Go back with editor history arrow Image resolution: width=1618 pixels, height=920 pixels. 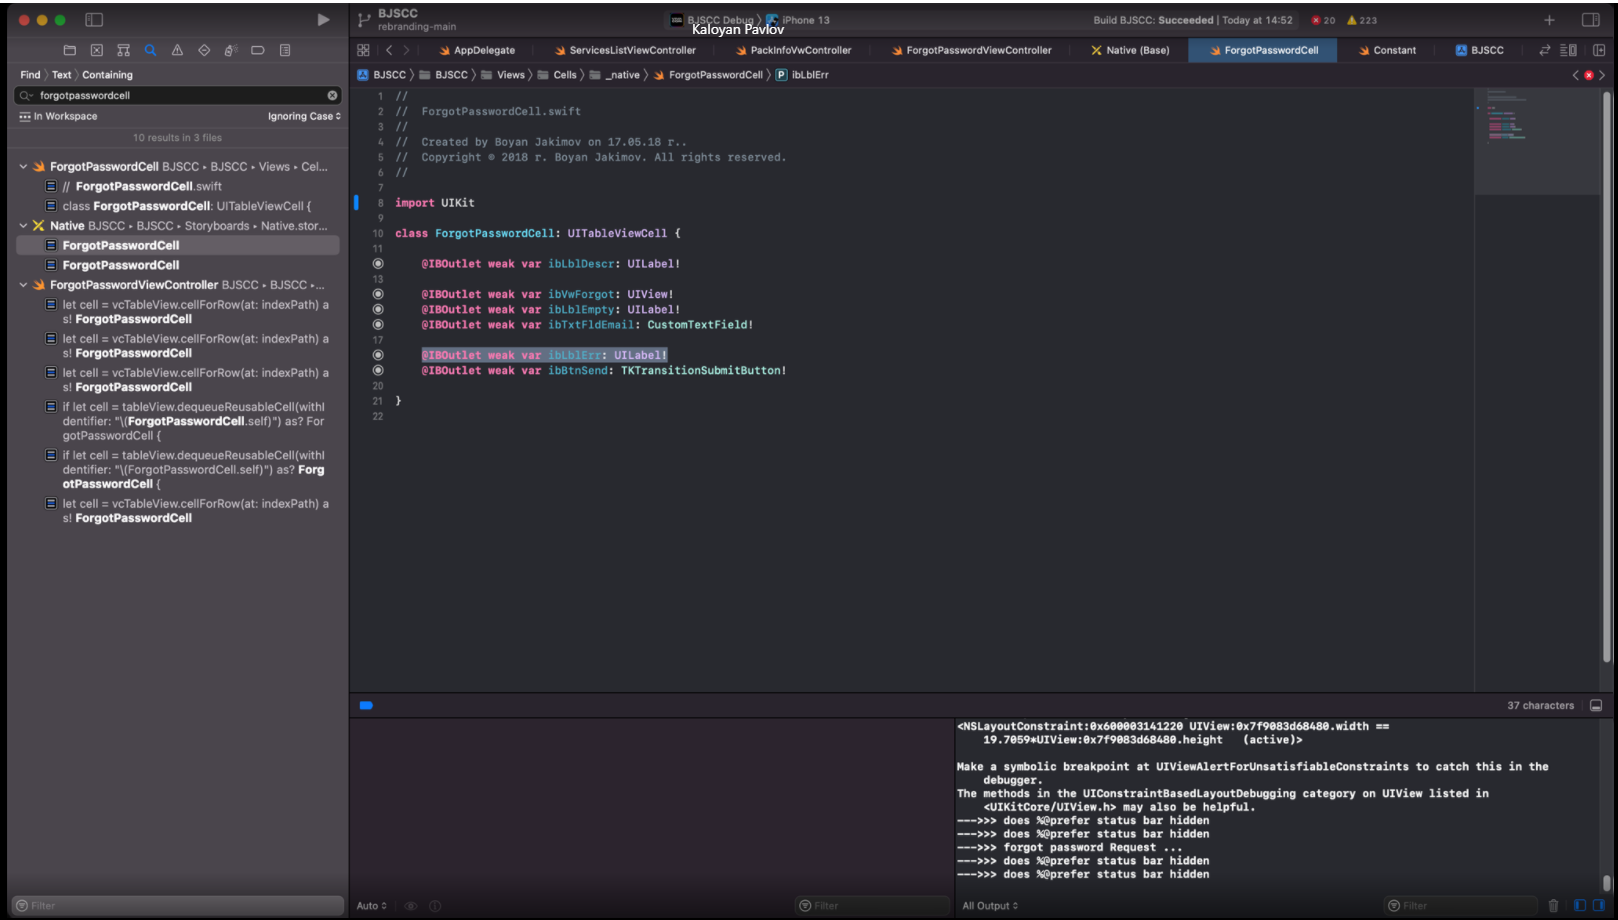coord(389,50)
